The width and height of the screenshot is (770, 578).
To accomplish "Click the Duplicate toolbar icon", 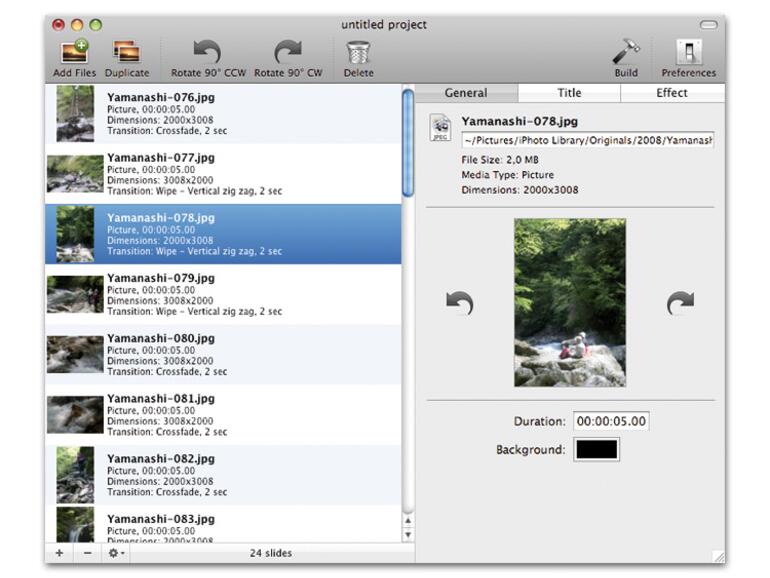I will pos(126,52).
